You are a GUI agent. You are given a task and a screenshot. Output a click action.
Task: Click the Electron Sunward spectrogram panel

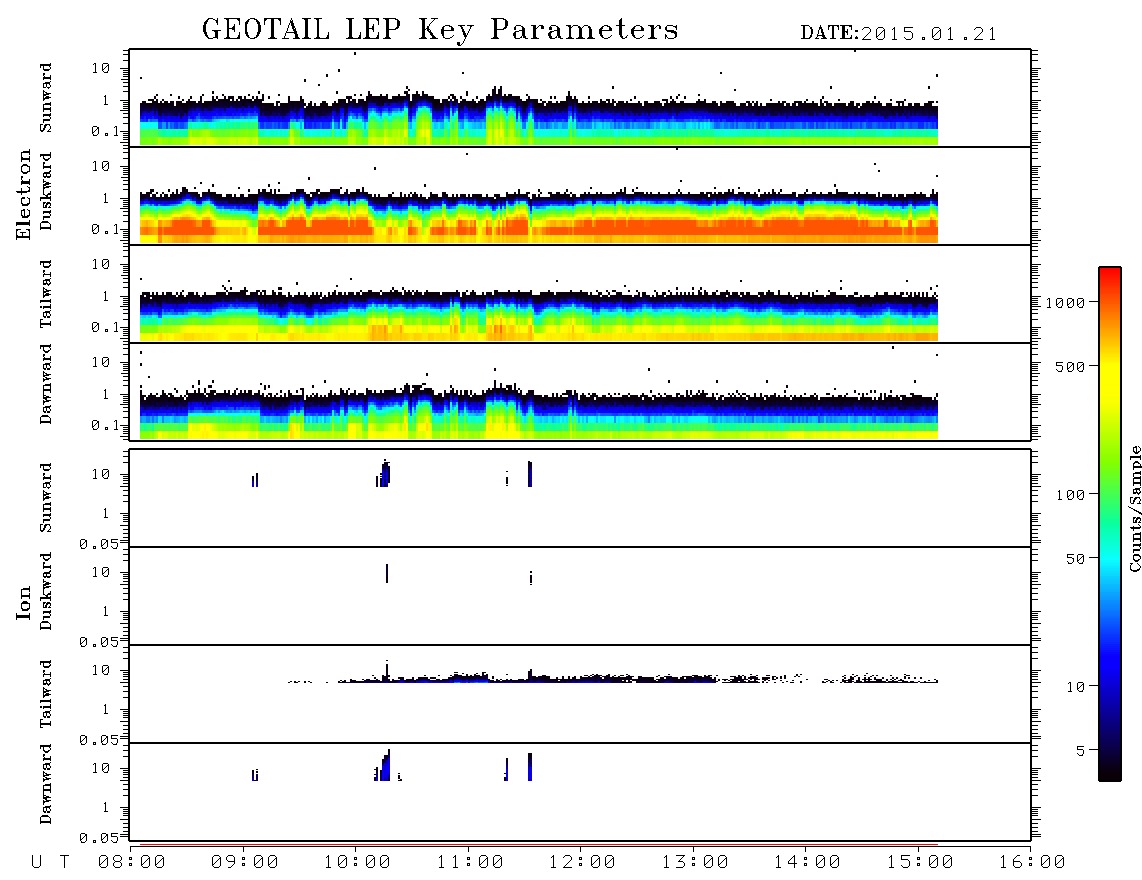point(580,98)
